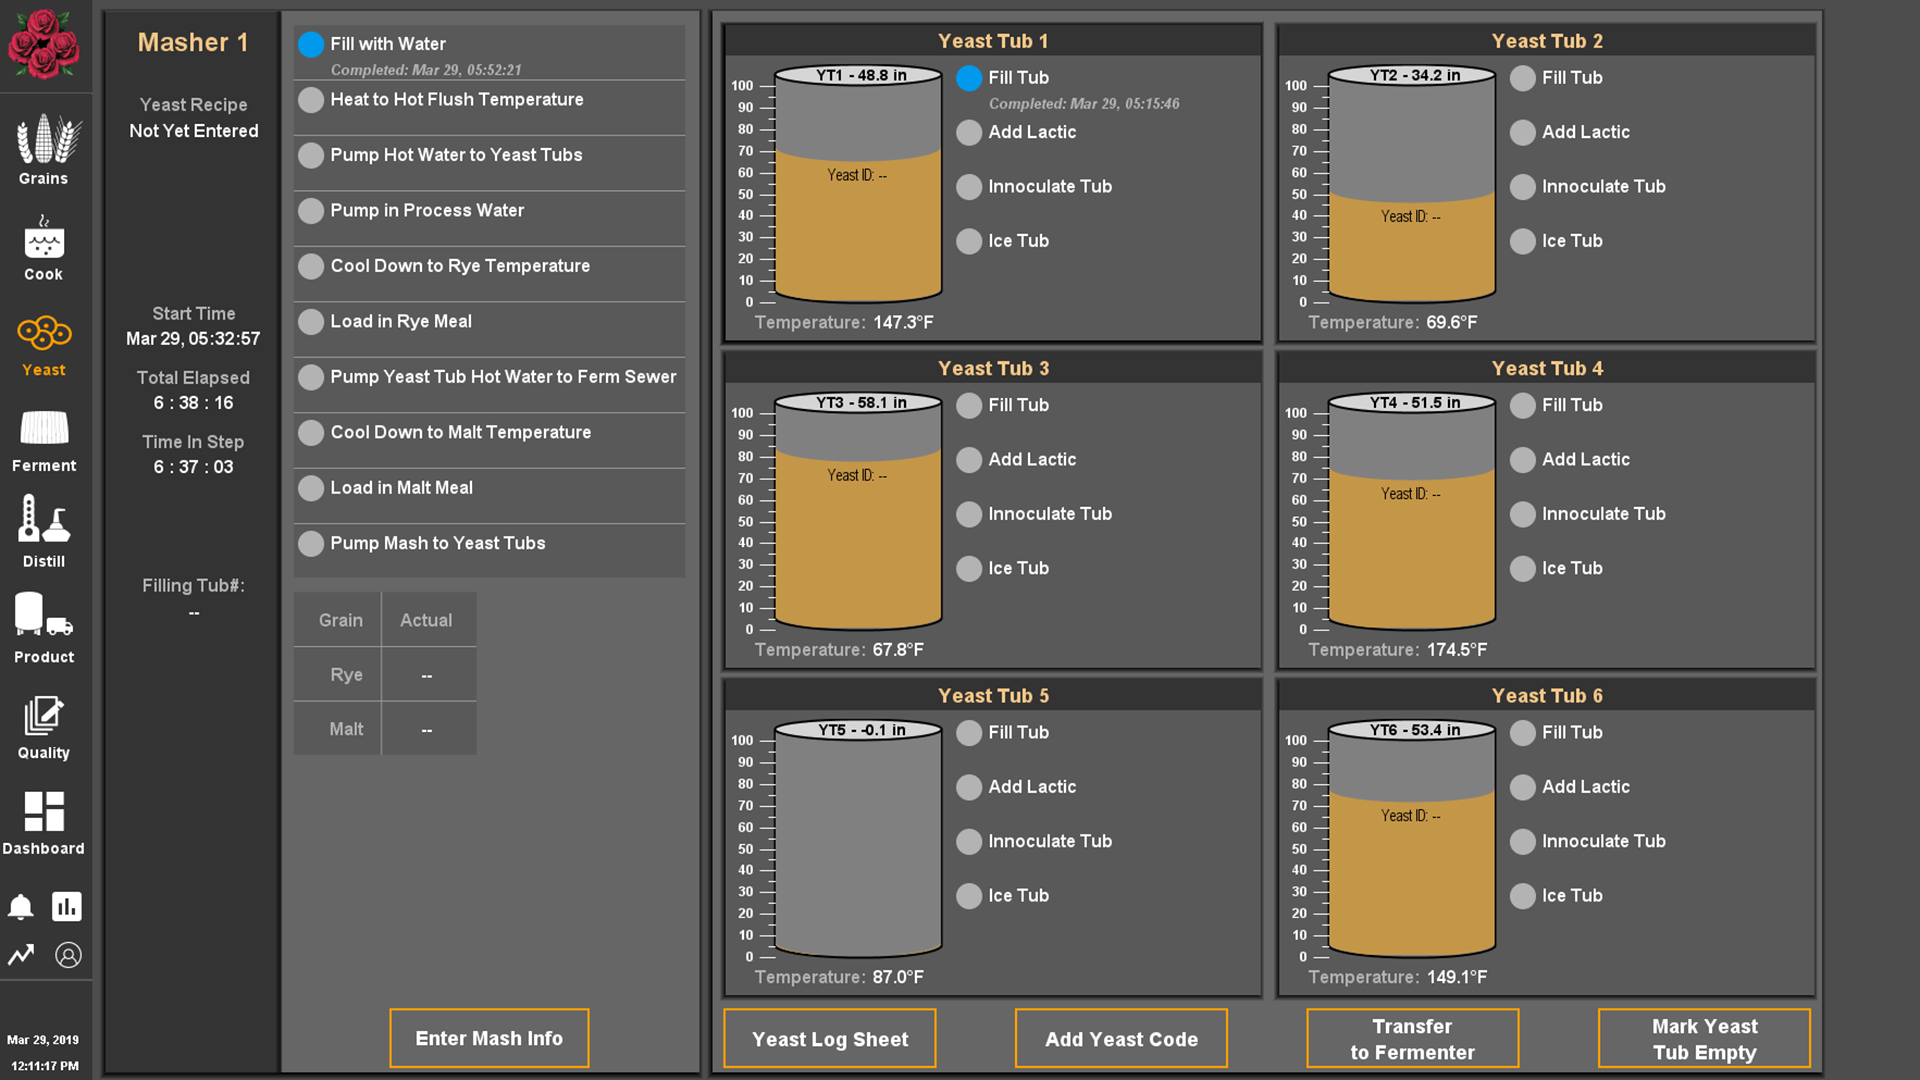1920x1080 pixels.
Task: Open the Dashboard view
Action: 44,824
